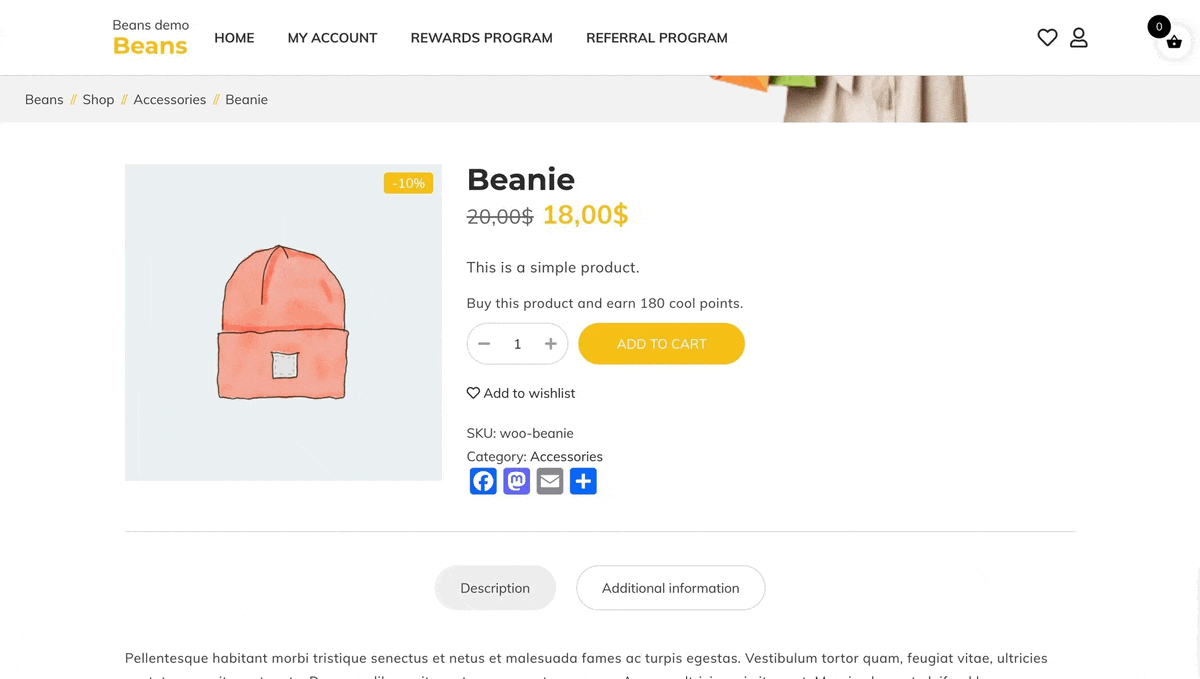The image size is (1200, 679).
Task: Click the Facebook share icon
Action: 483,481
